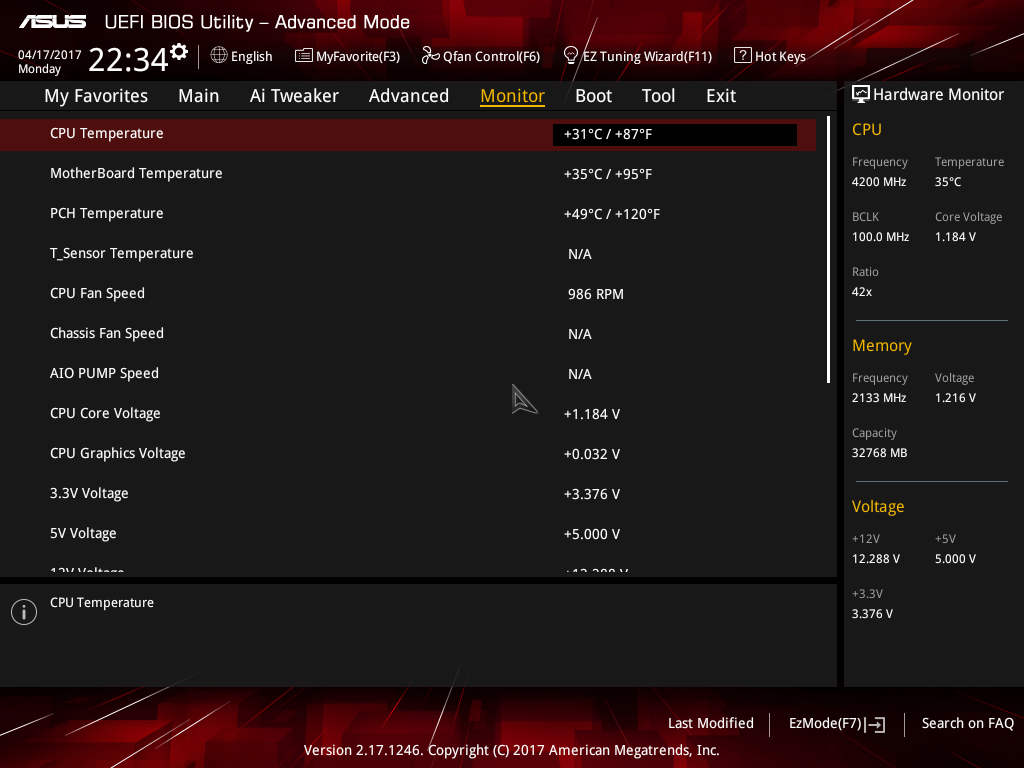The image size is (1024, 768).
Task: Select CPU Core Voltage row
Action: pos(408,413)
